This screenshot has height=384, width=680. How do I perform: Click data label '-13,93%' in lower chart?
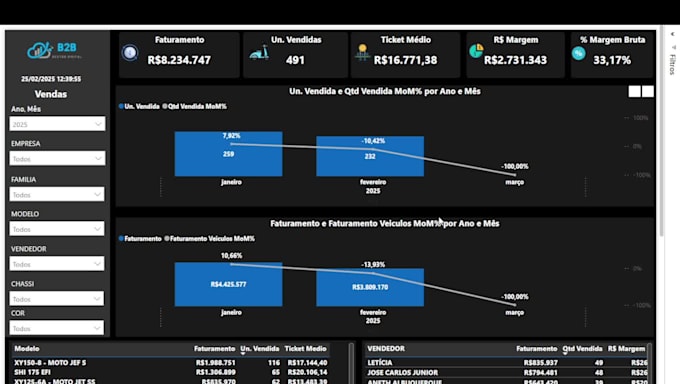[373, 264]
